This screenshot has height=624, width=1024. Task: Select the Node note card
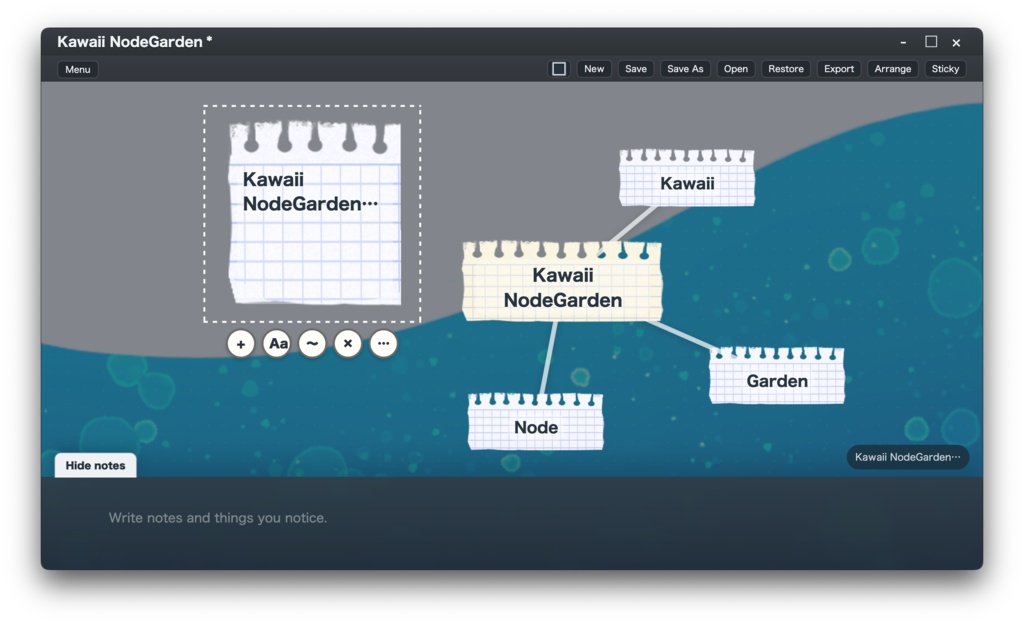pyautogui.click(x=536, y=422)
